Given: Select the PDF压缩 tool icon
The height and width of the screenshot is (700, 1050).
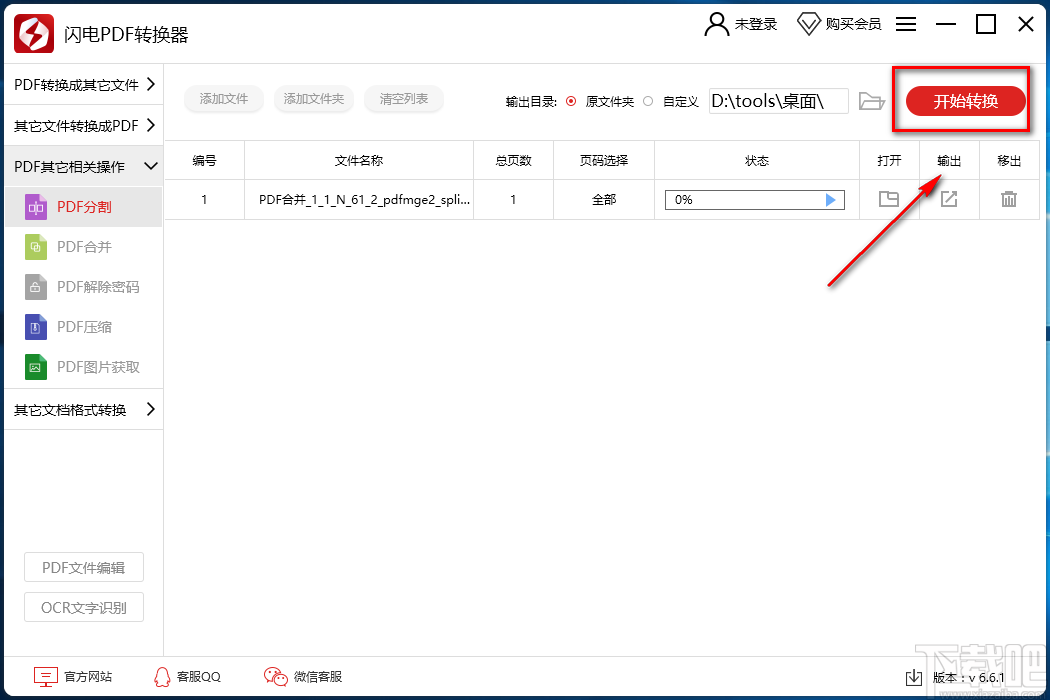Looking at the screenshot, I should 35,327.
